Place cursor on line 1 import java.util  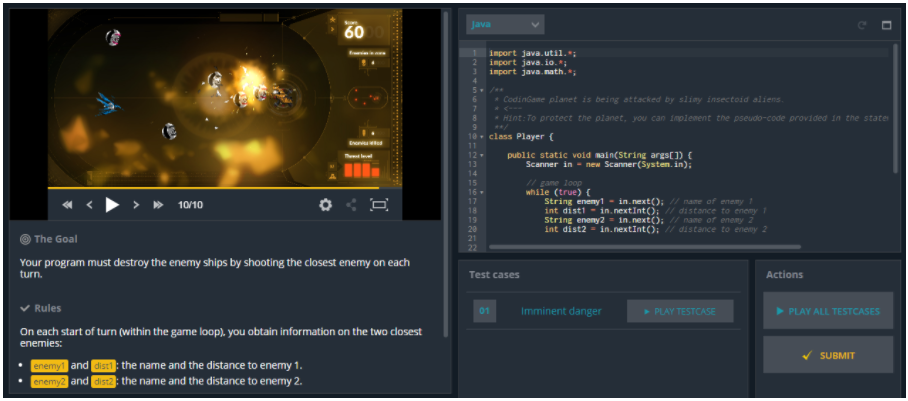533,53
